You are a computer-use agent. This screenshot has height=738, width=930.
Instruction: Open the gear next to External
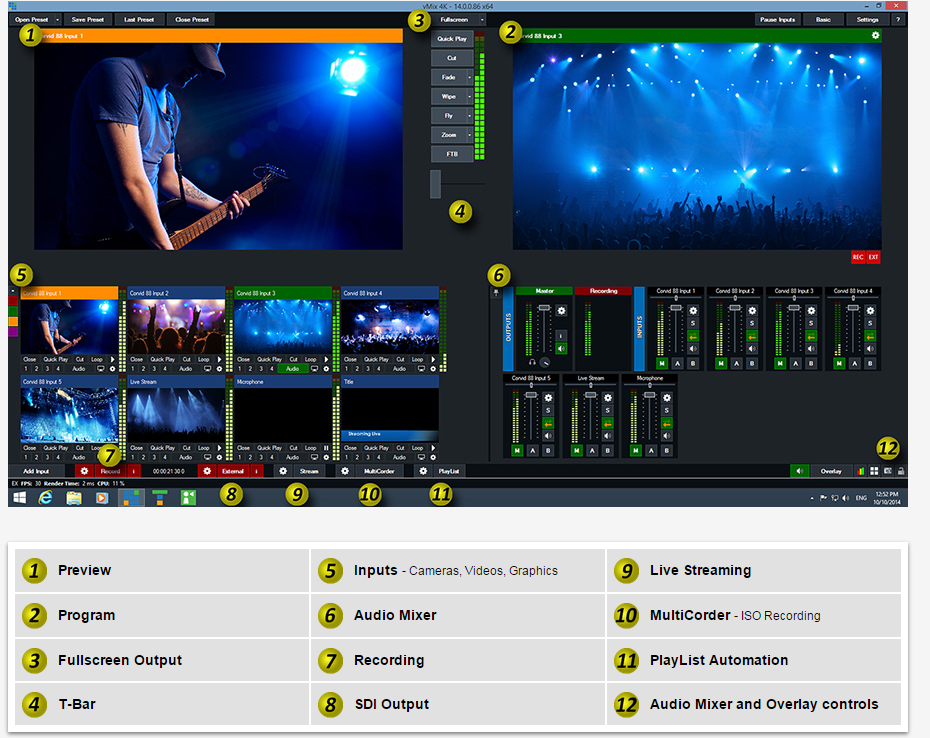(206, 471)
